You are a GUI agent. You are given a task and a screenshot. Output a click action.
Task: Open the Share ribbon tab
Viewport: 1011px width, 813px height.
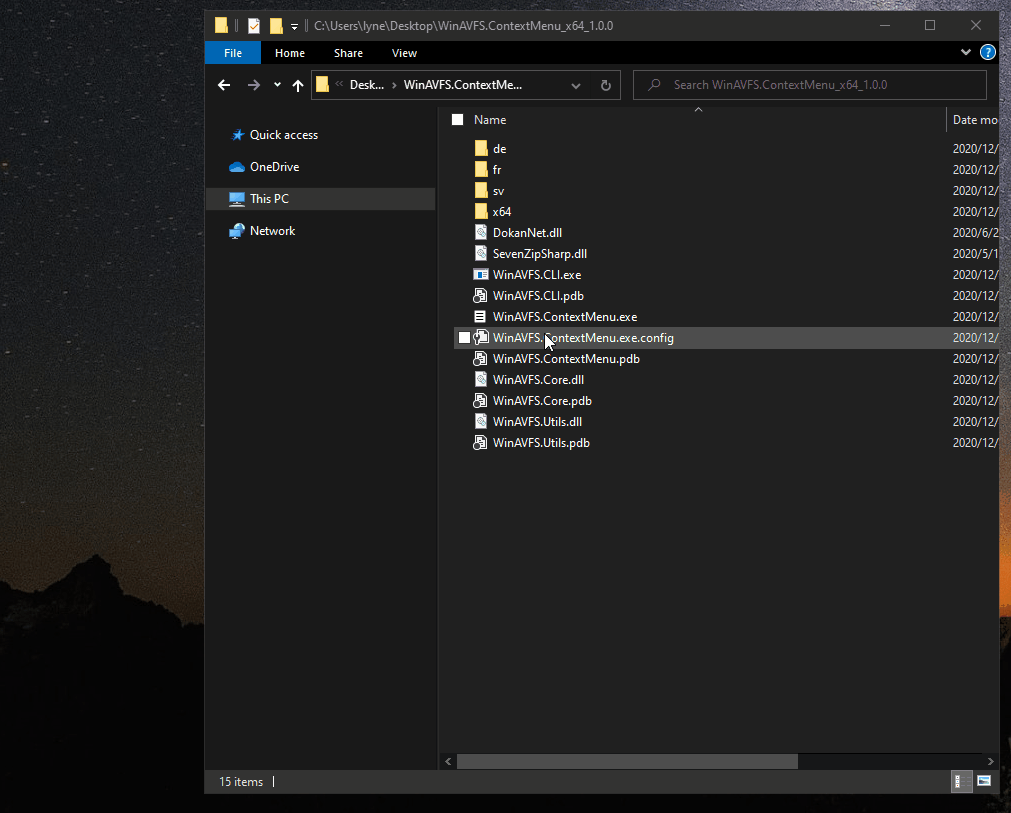[348, 53]
